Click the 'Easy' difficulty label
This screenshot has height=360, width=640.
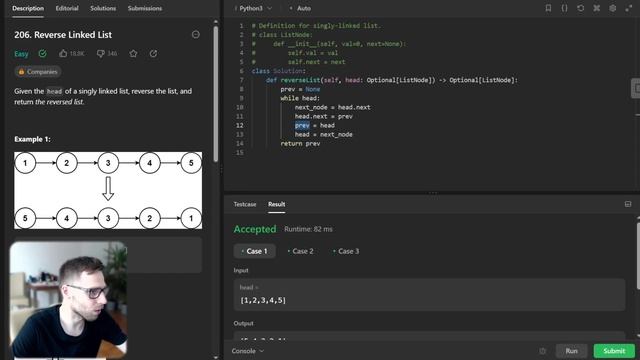(21, 54)
